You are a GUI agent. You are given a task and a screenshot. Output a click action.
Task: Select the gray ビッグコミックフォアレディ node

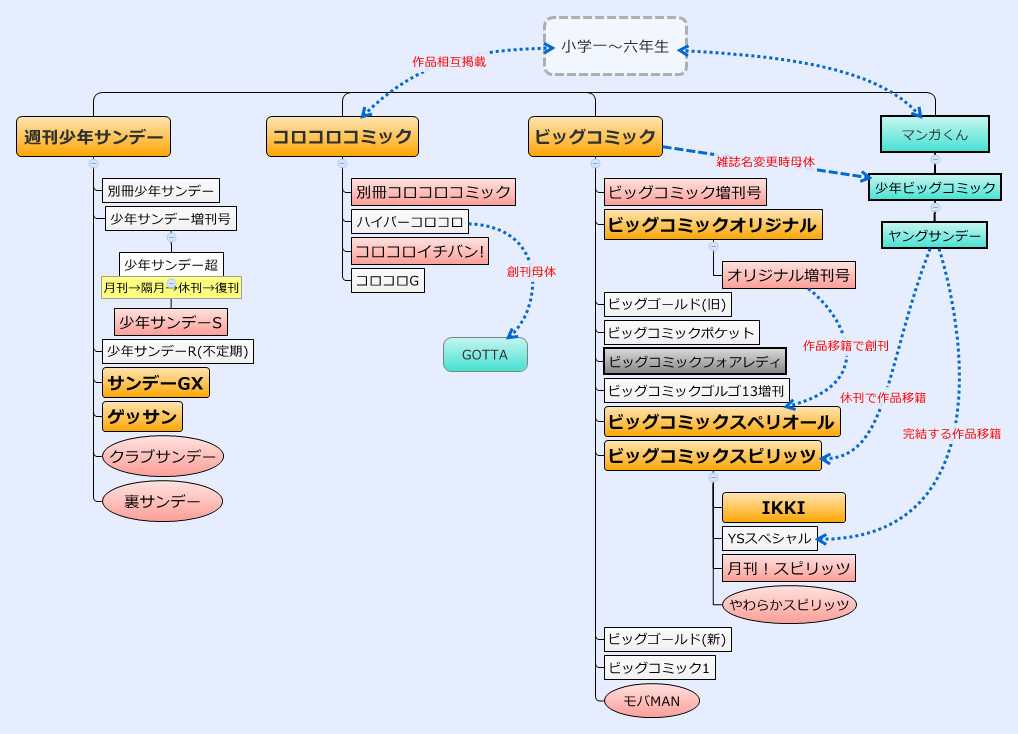point(695,361)
